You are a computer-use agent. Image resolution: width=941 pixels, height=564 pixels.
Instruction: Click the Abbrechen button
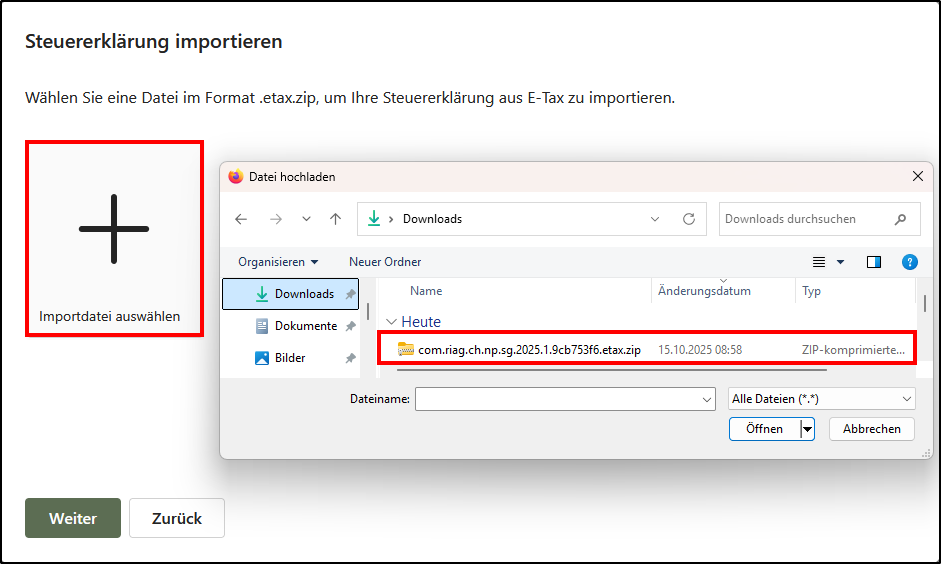[x=872, y=429]
